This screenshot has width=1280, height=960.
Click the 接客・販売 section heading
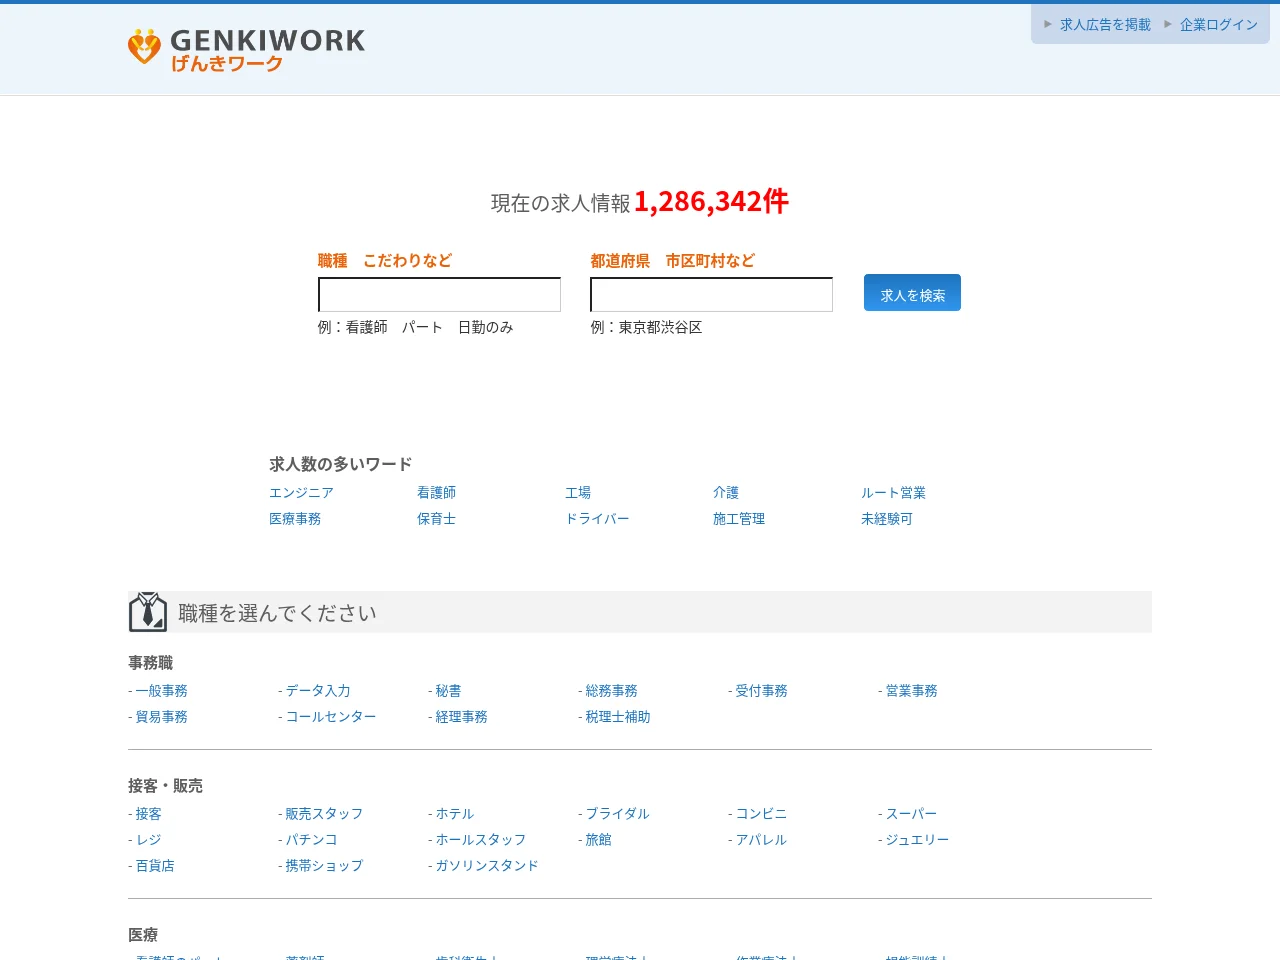coord(165,786)
